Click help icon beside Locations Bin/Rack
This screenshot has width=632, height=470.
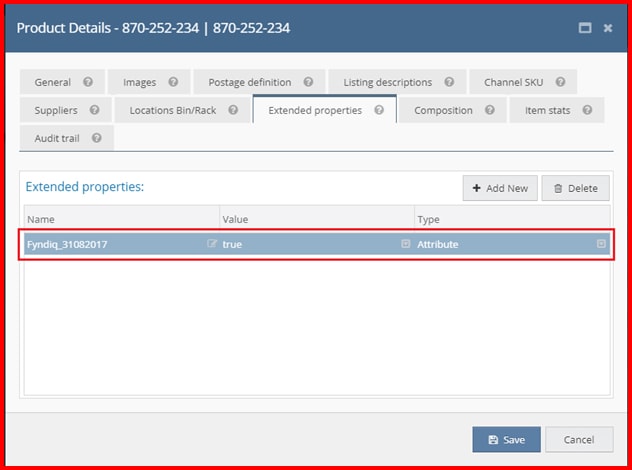point(233,110)
